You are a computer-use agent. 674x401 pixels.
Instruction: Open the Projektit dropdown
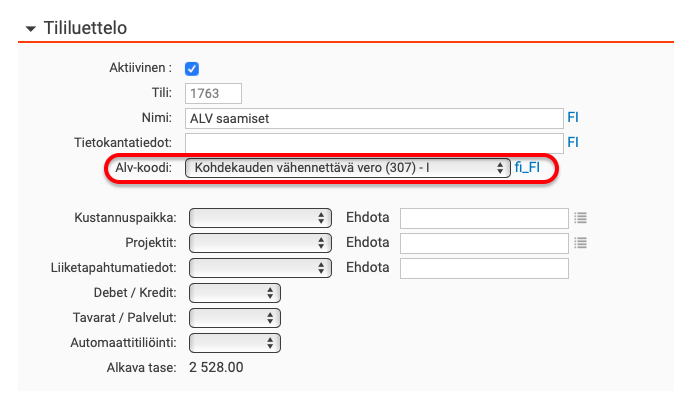tap(259, 242)
